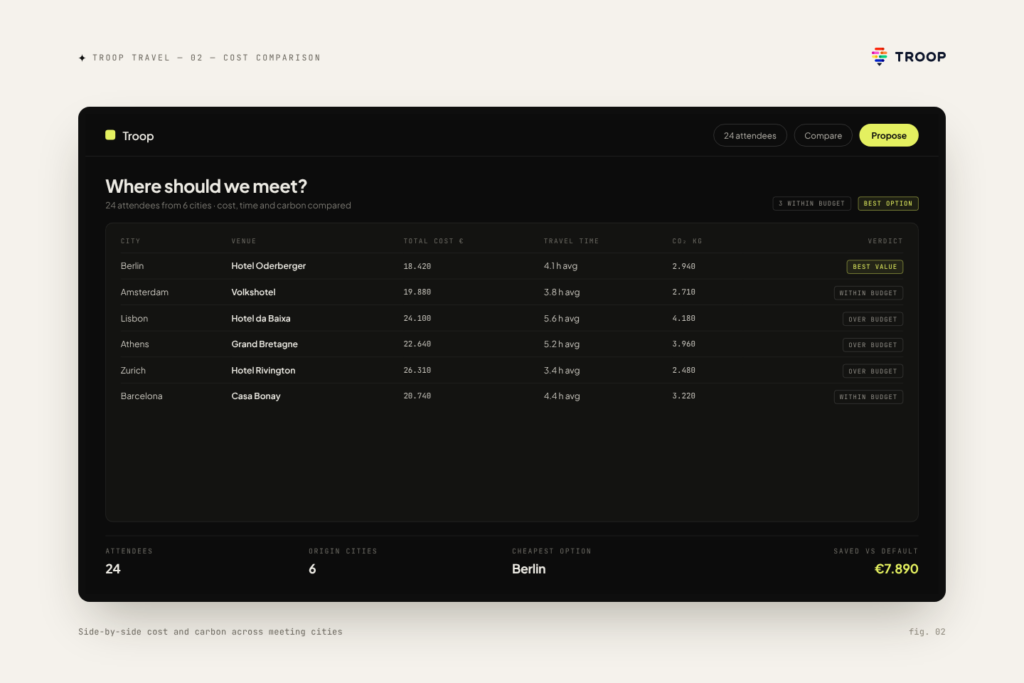Select the Best Option filter badge
The width and height of the screenshot is (1024, 683).
click(888, 204)
